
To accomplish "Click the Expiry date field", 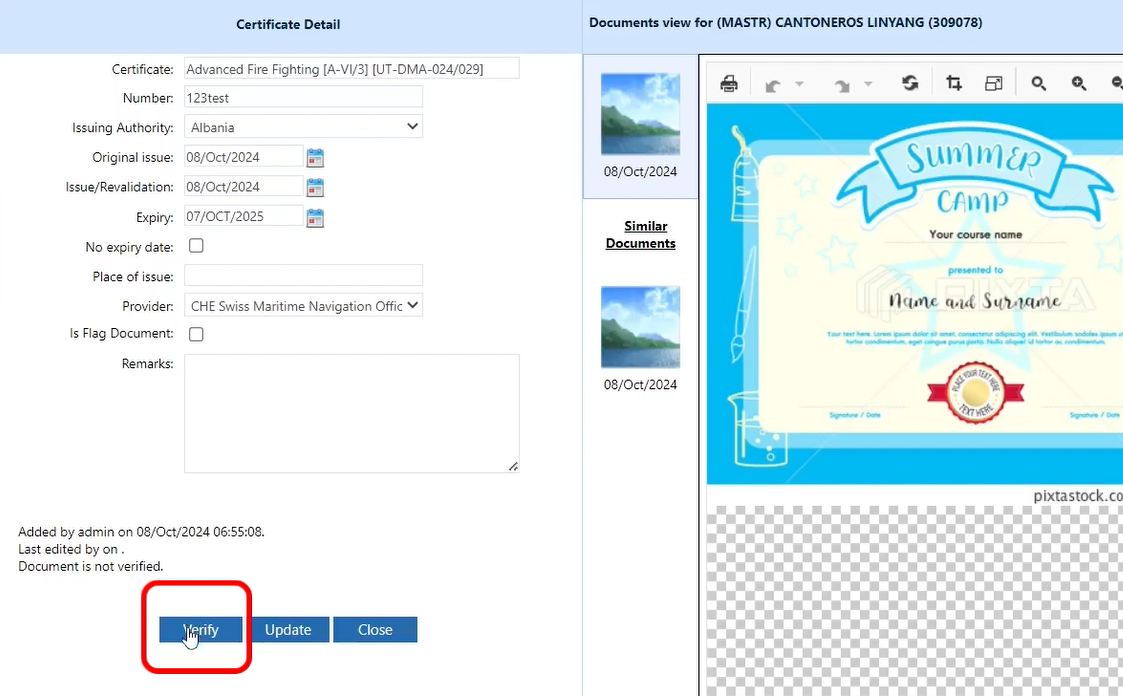I will (x=244, y=216).
